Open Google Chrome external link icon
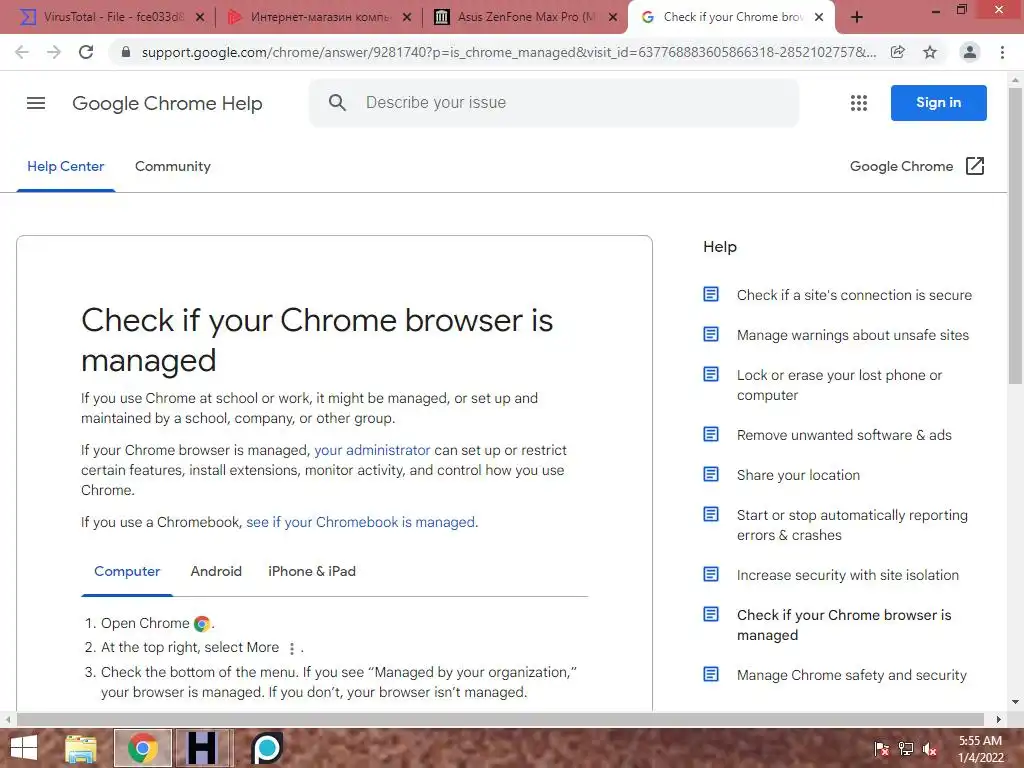Screen dimensions: 1024x768 tap(974, 166)
